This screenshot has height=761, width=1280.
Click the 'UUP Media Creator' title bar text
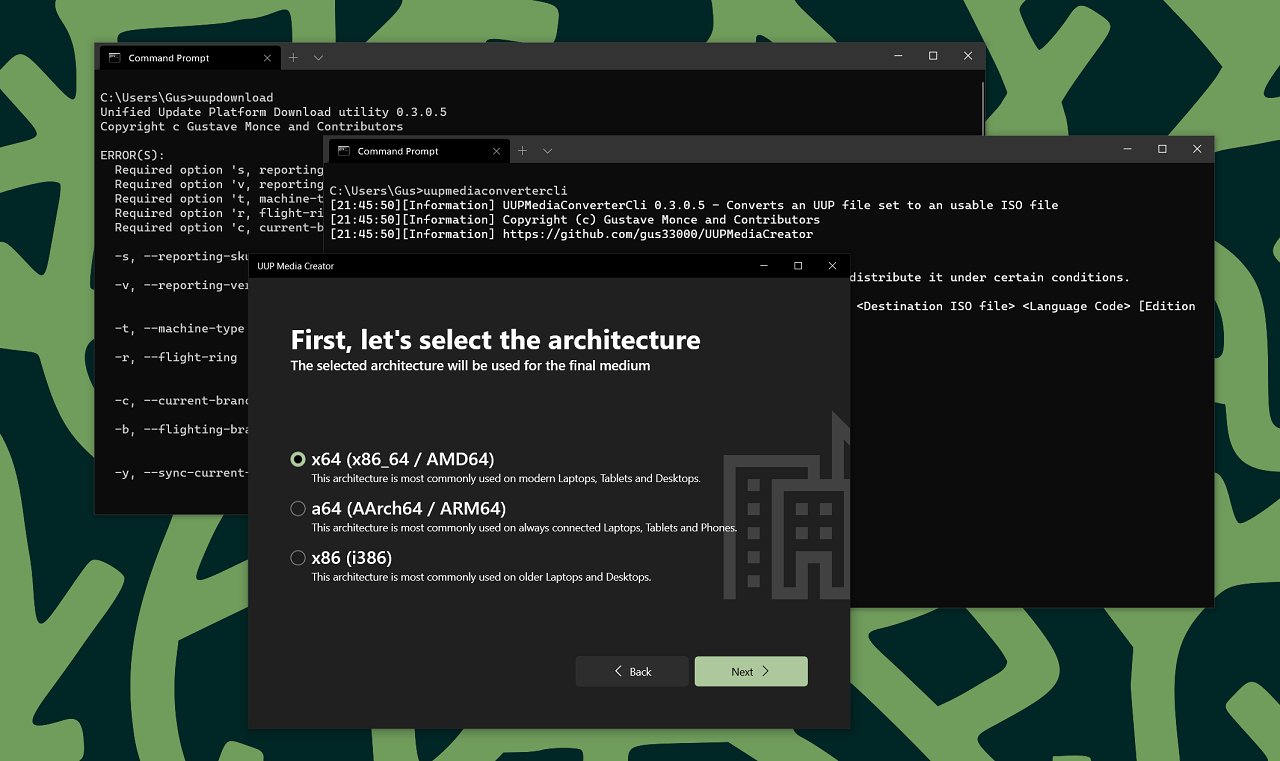(295, 266)
